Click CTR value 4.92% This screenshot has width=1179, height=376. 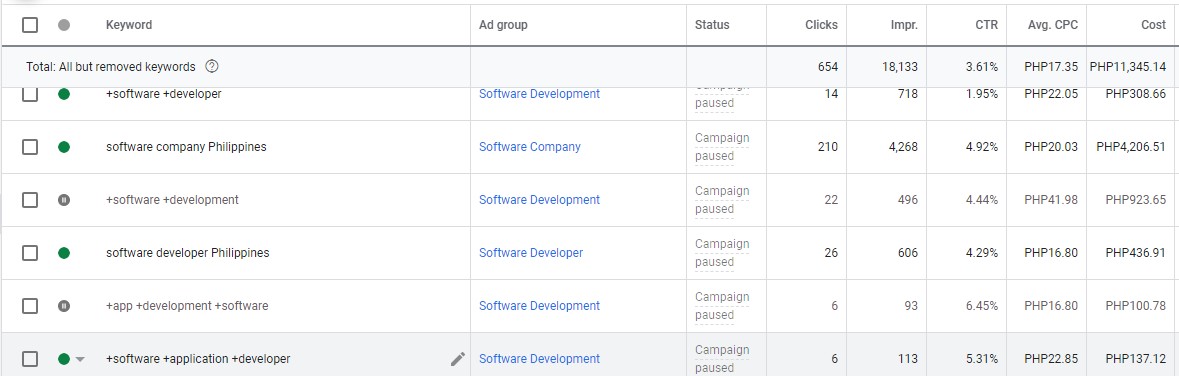pos(982,147)
